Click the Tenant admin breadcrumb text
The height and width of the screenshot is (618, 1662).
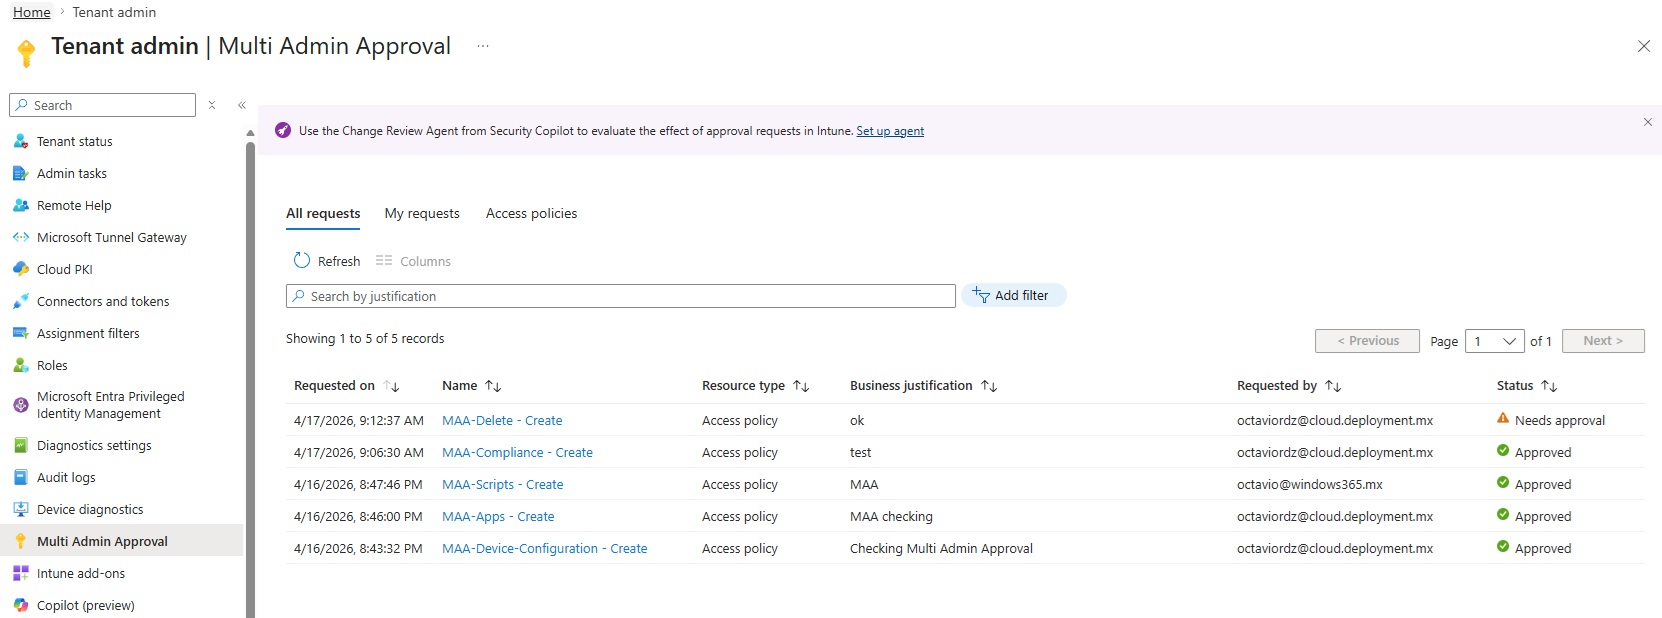click(x=114, y=12)
